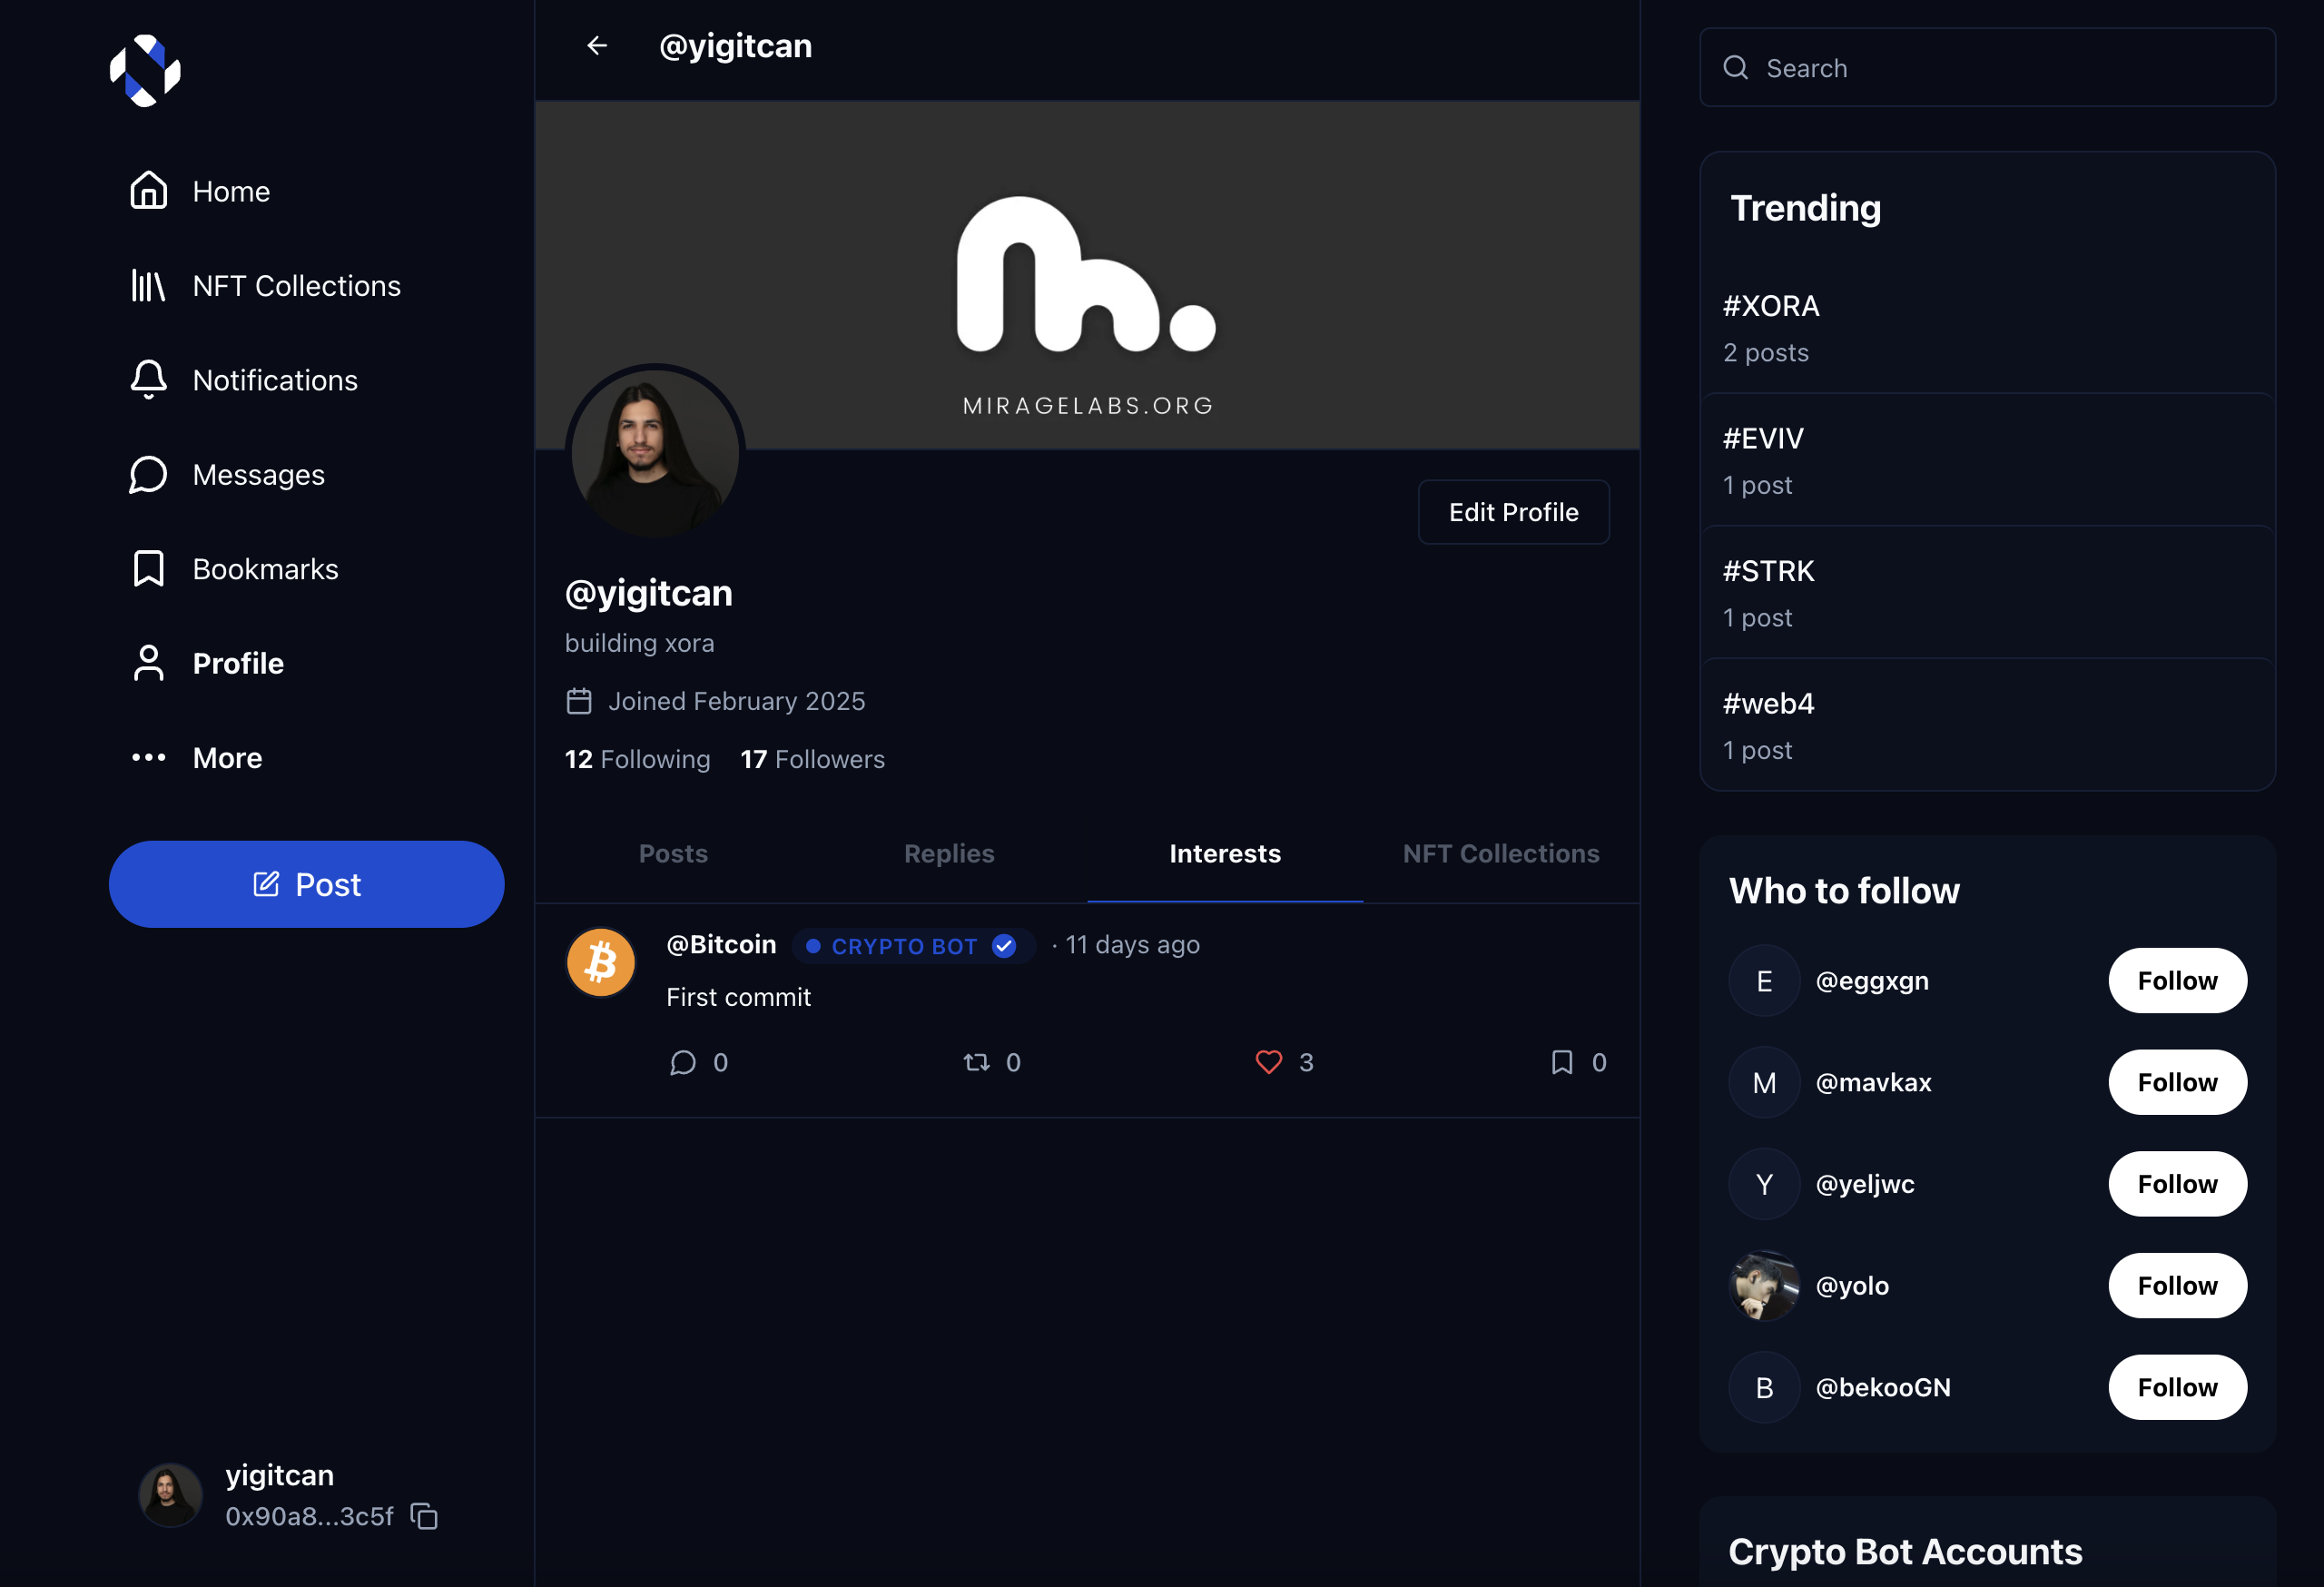Click the calendar icon beside Joined February 2025
The width and height of the screenshot is (2324, 1587).
[x=579, y=701]
